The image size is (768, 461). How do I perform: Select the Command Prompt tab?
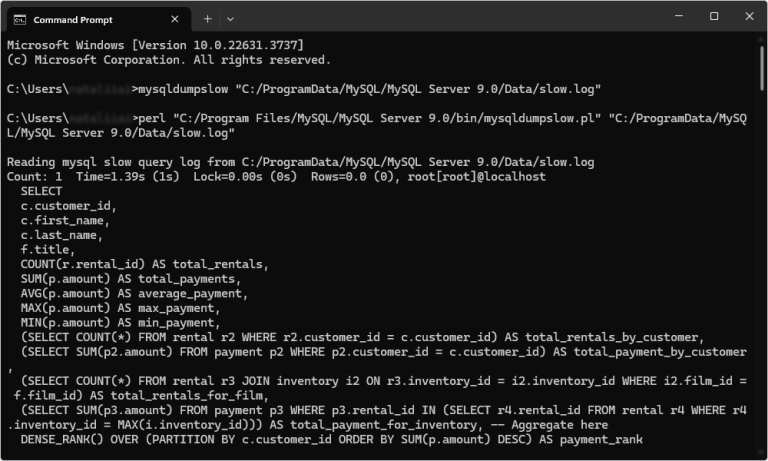click(x=90, y=19)
